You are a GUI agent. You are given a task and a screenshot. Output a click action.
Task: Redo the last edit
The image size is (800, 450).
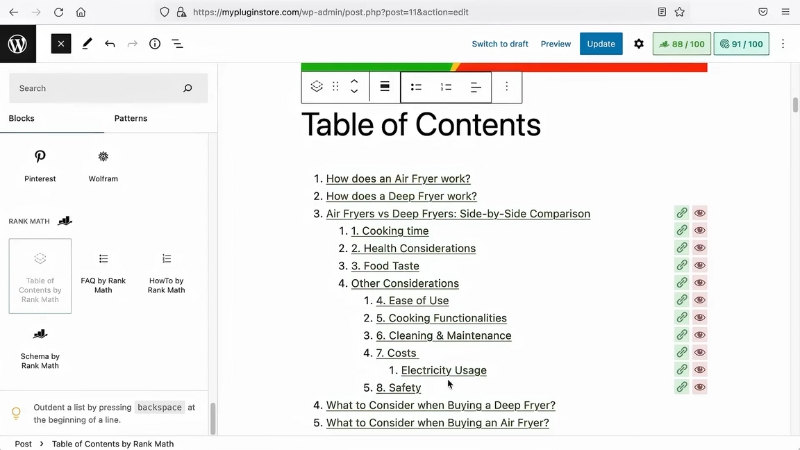[x=132, y=44]
